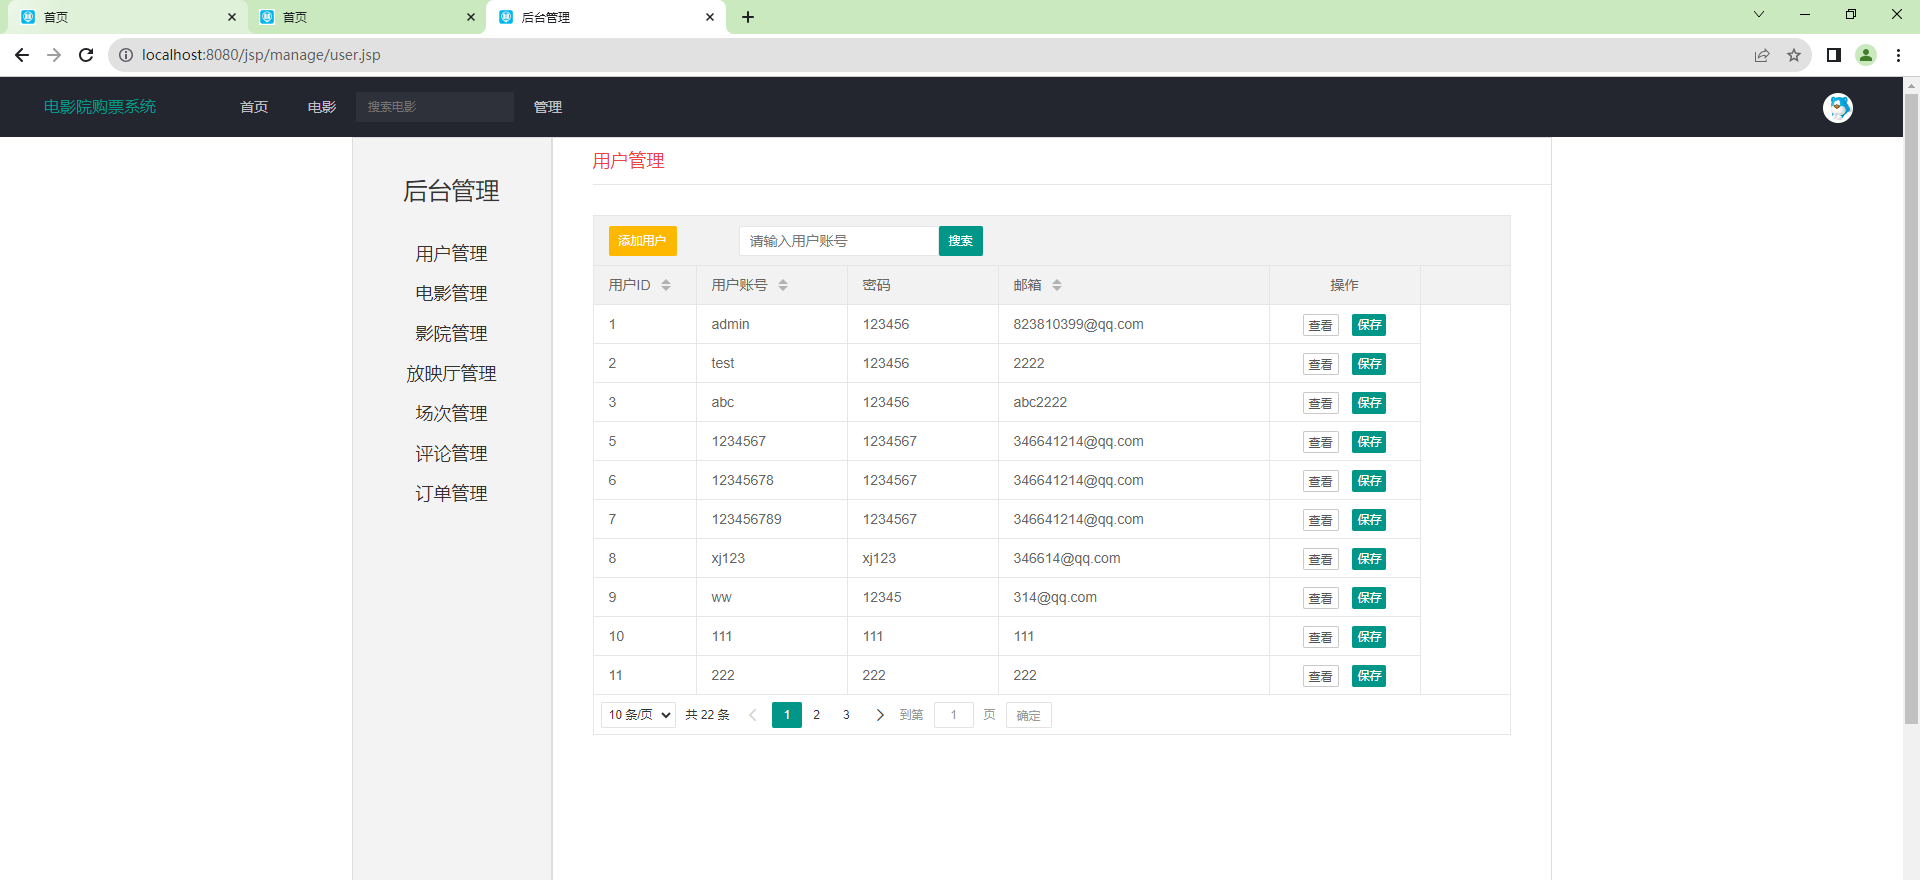
Task: Sort by 邮箱 column arrows
Action: pos(1057,285)
